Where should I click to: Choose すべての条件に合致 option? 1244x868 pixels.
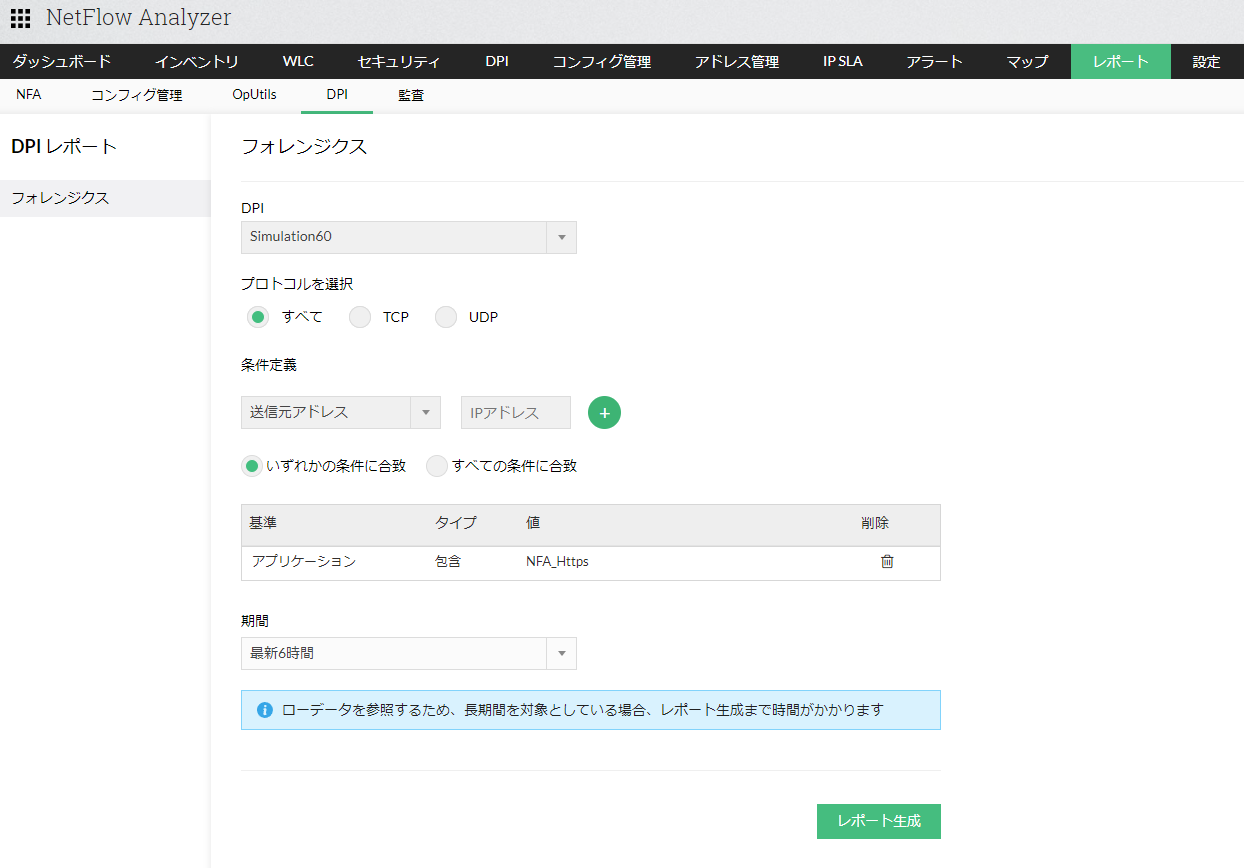click(x=437, y=466)
